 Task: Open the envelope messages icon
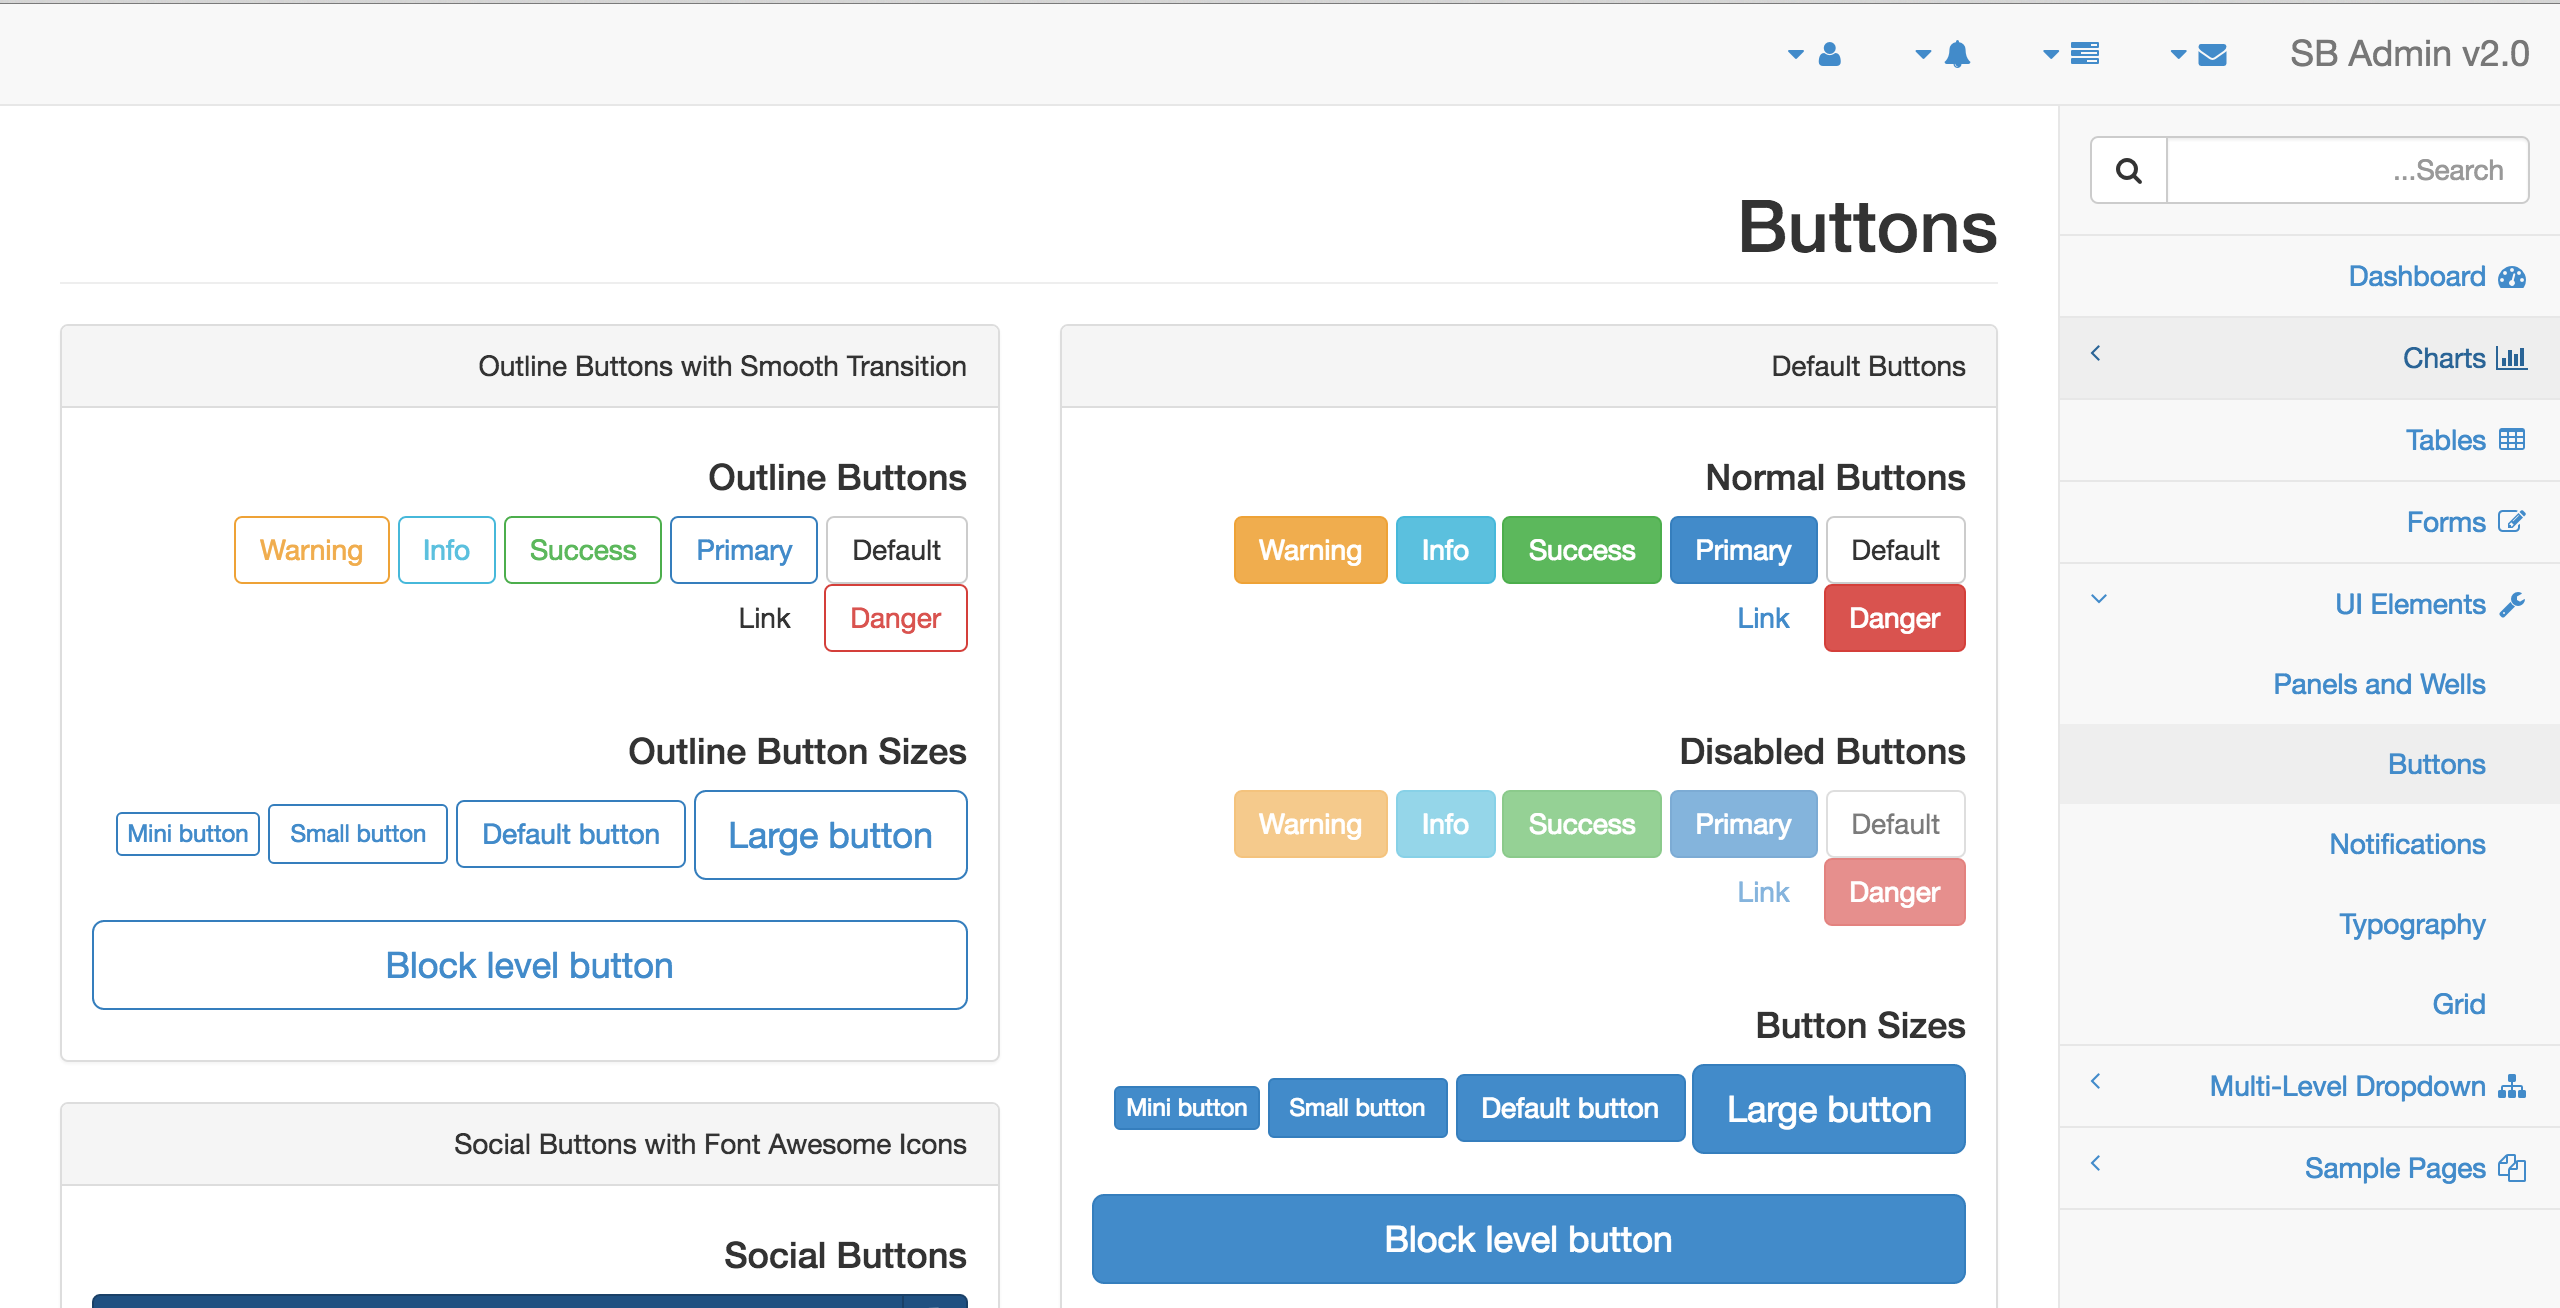2212,54
